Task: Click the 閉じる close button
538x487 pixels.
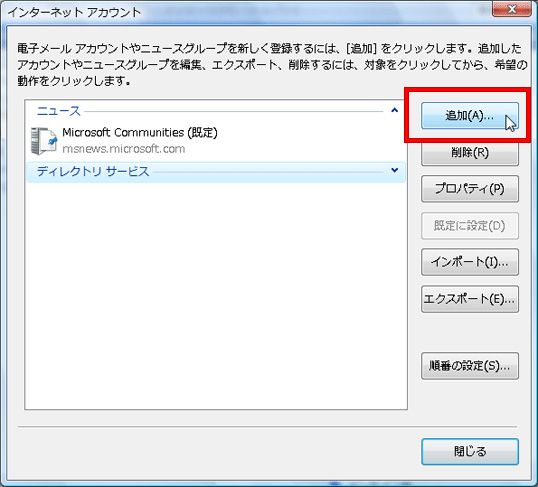Action: click(x=469, y=452)
